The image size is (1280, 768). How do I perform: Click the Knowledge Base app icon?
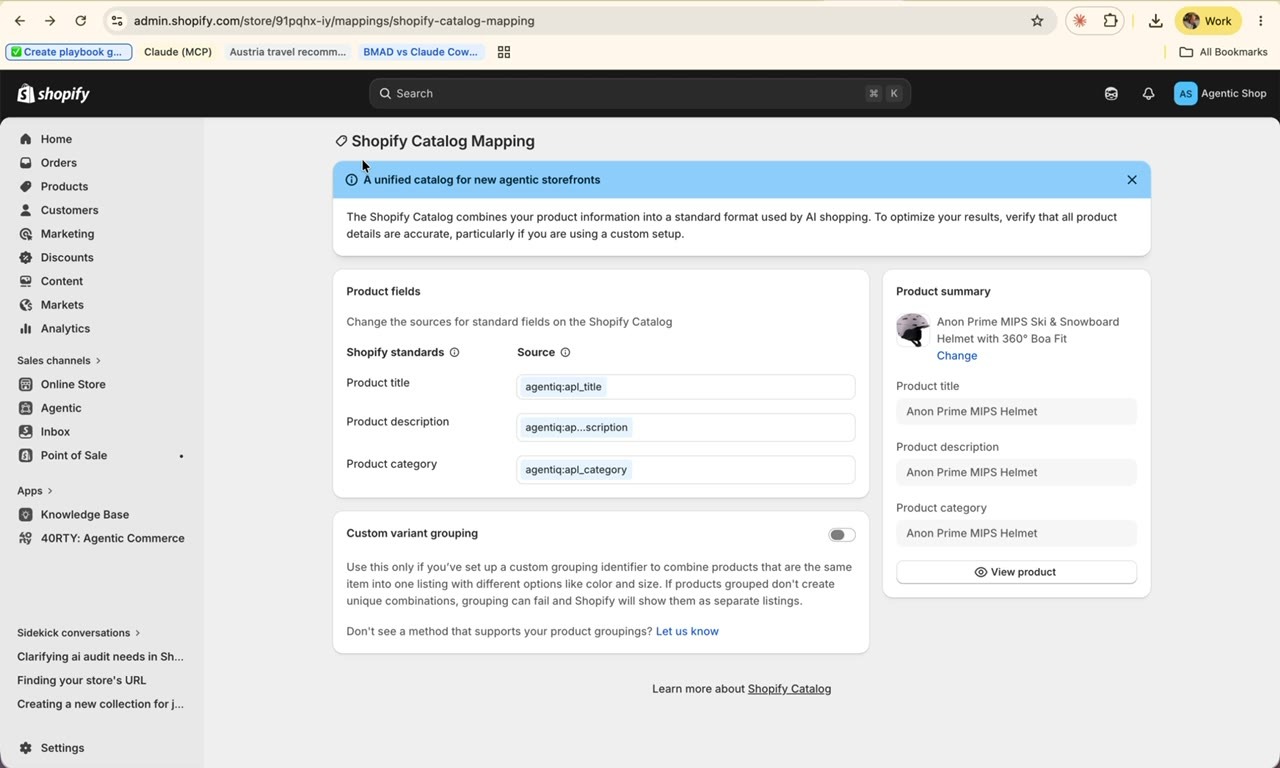(x=26, y=514)
